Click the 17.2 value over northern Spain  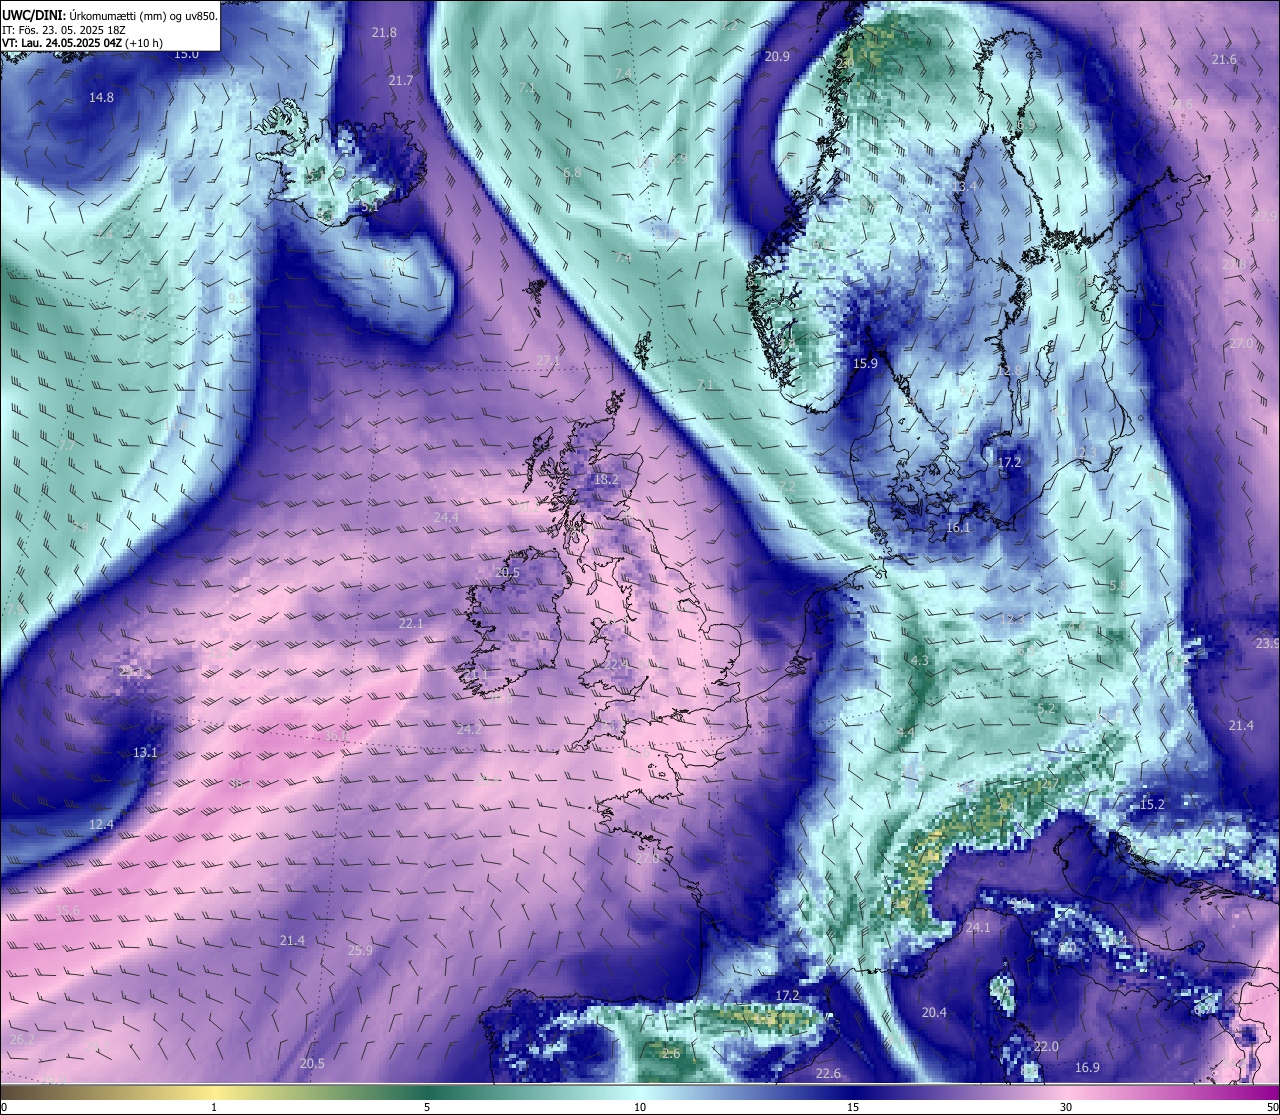coord(788,996)
